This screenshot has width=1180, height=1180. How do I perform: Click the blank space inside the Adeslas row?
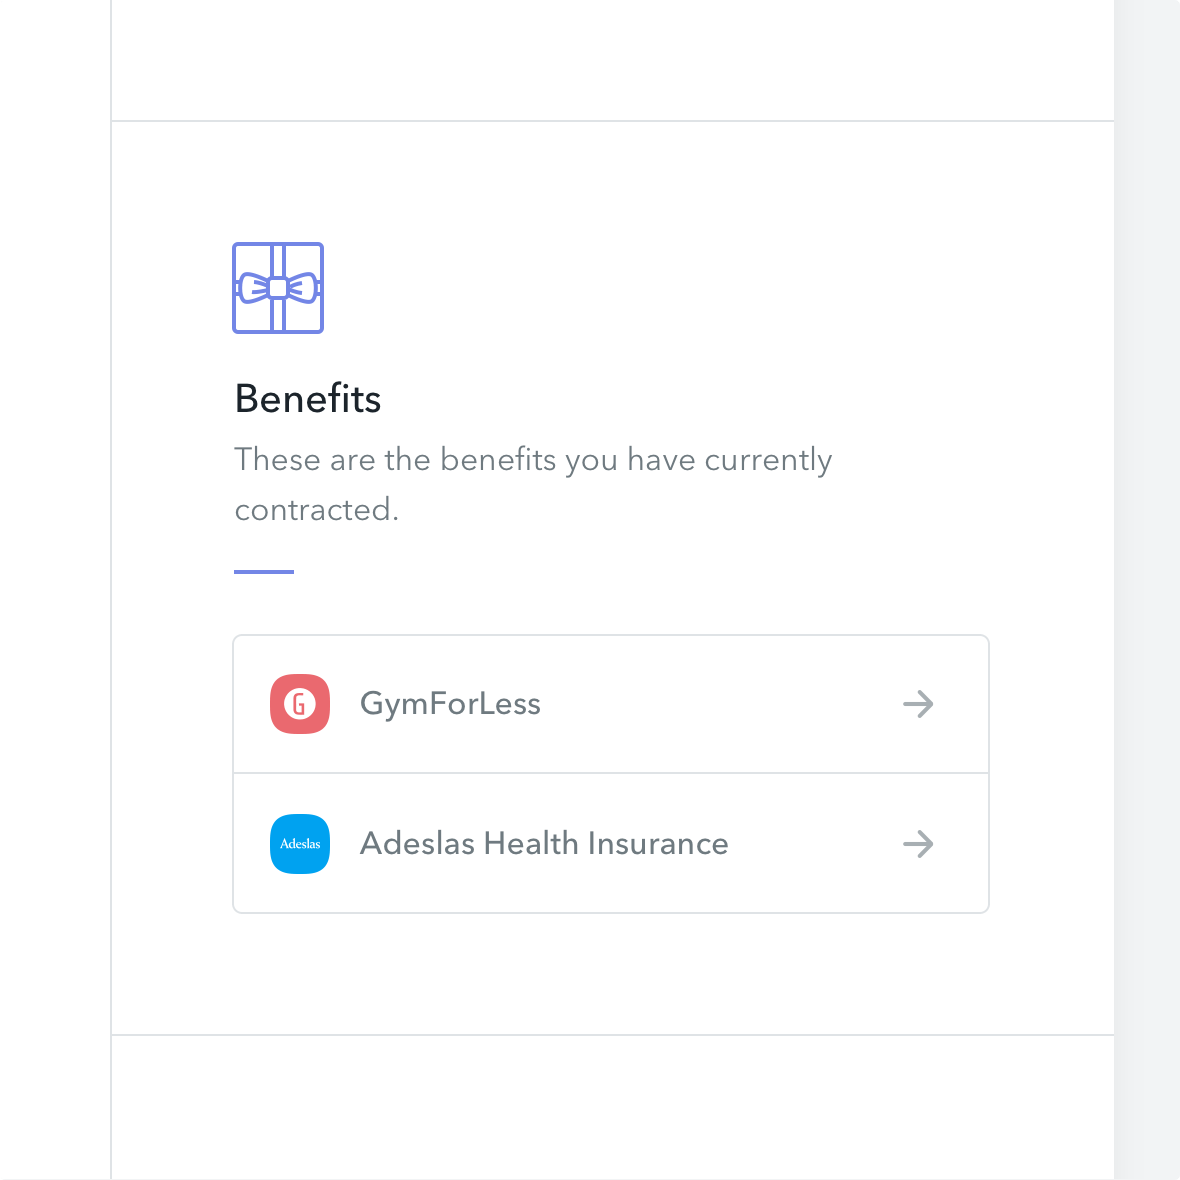pos(810,844)
